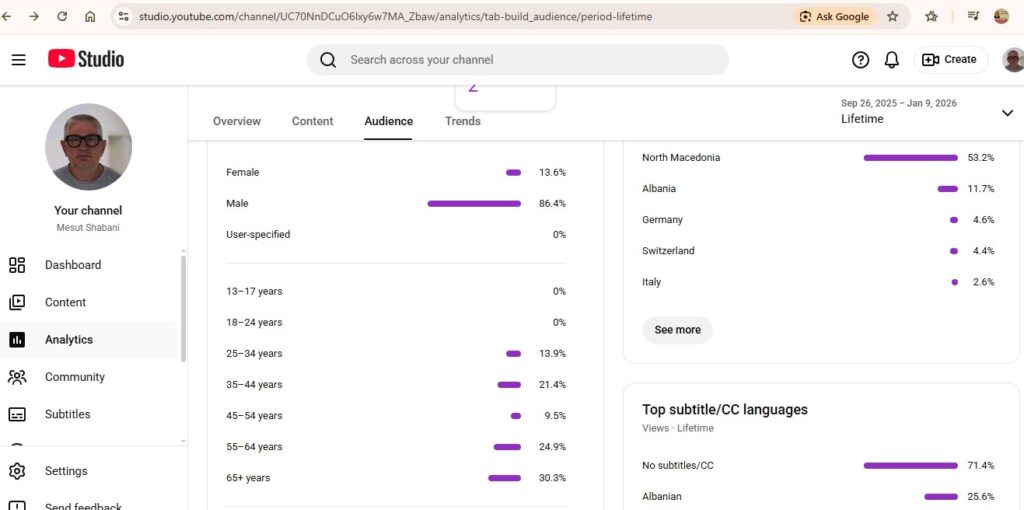Reload the page in browser
This screenshot has height=510, width=1024.
tap(62, 16)
